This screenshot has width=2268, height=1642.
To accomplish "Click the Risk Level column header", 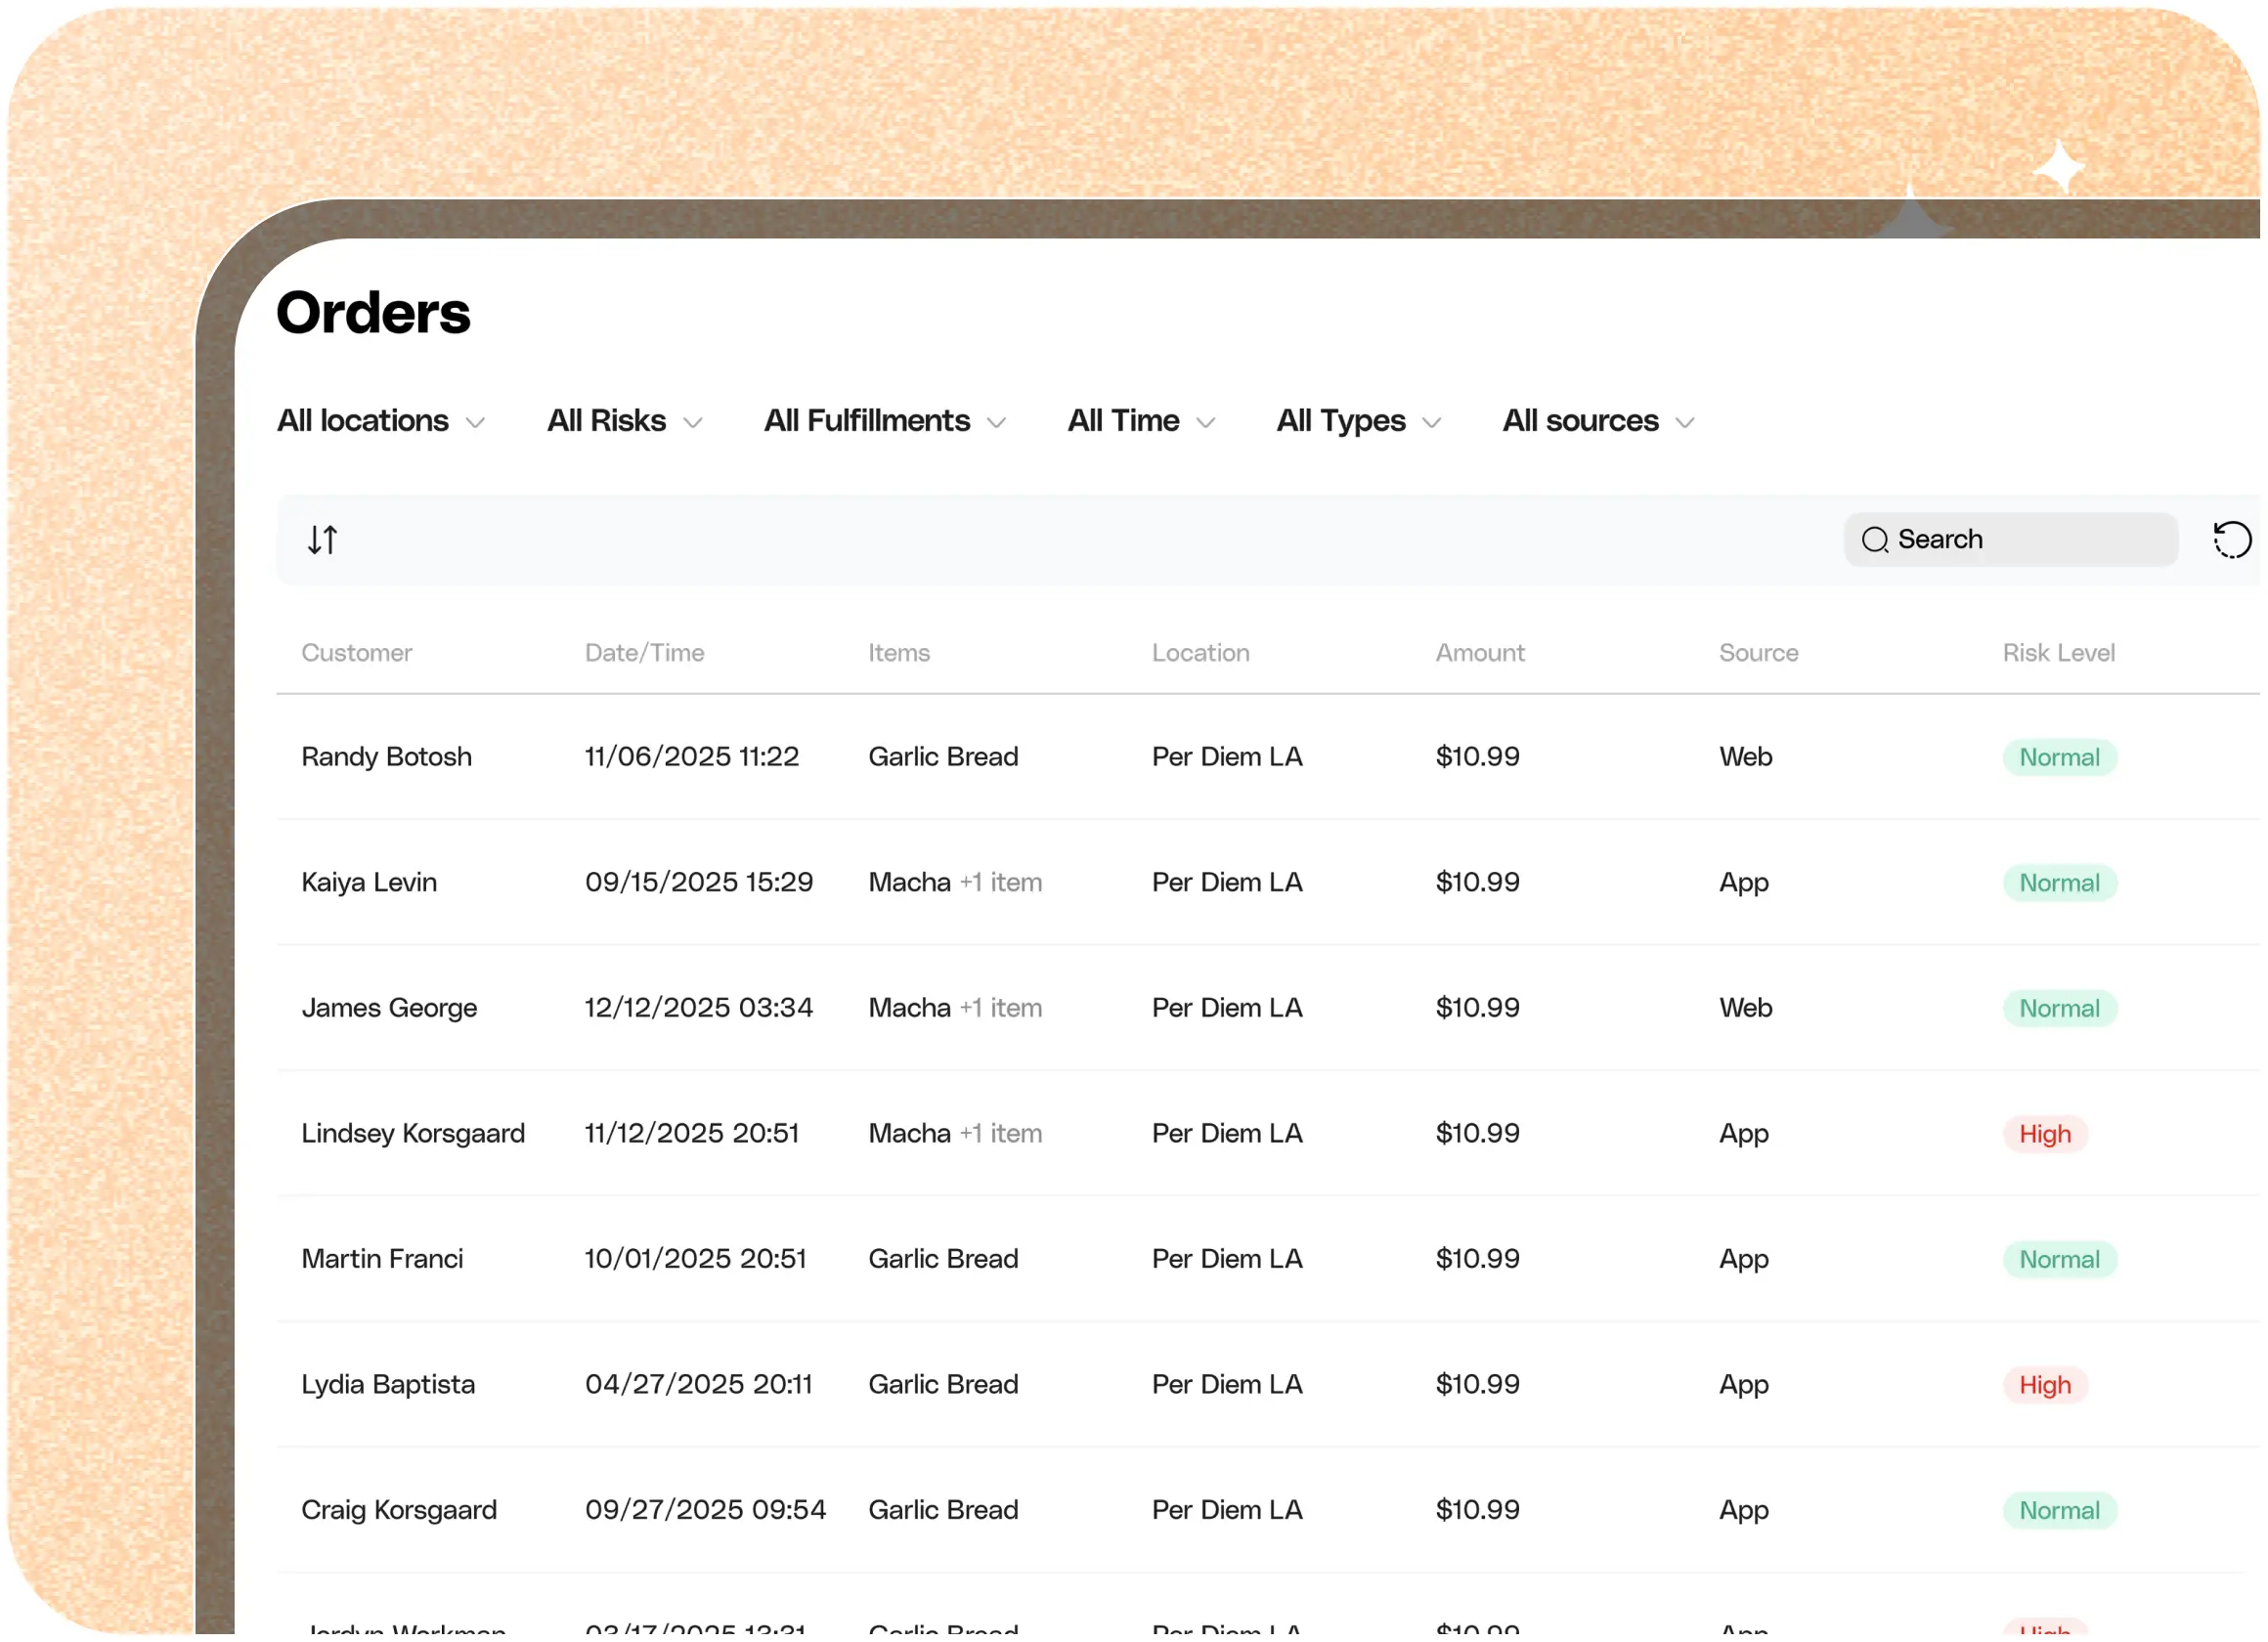I will tap(2058, 653).
